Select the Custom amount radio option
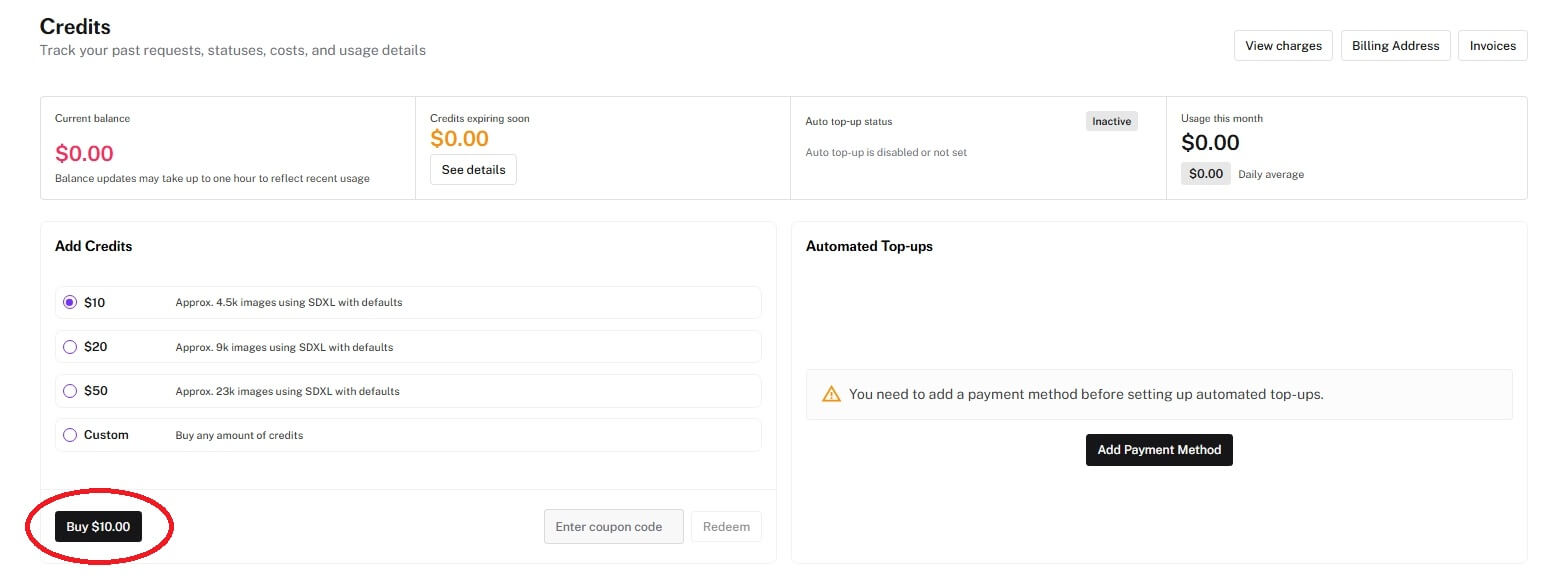Image resolution: width=1550 pixels, height=576 pixels. (x=70, y=435)
